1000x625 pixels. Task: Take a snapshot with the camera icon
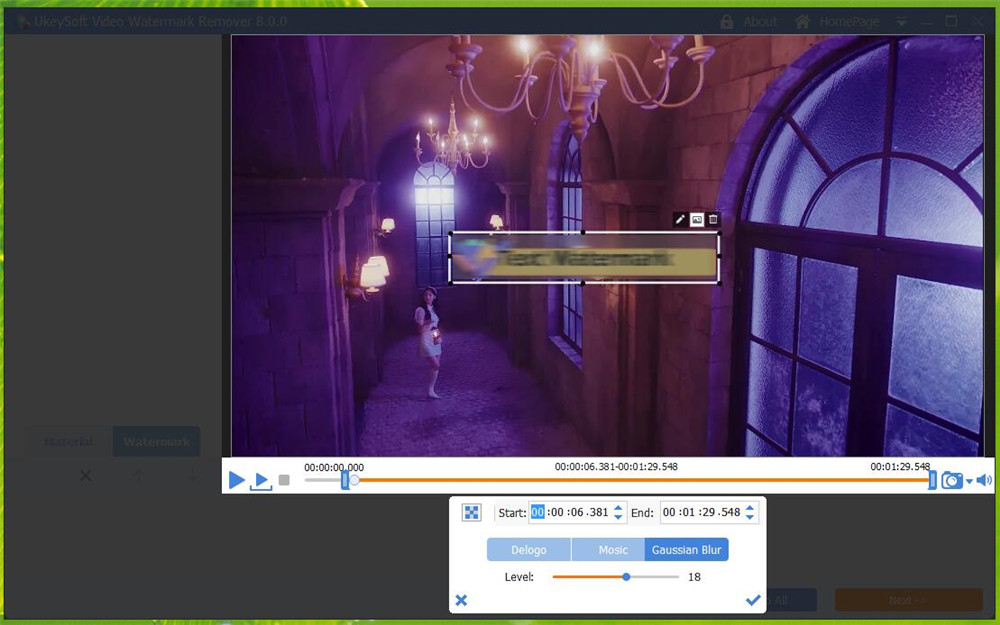[x=952, y=480]
